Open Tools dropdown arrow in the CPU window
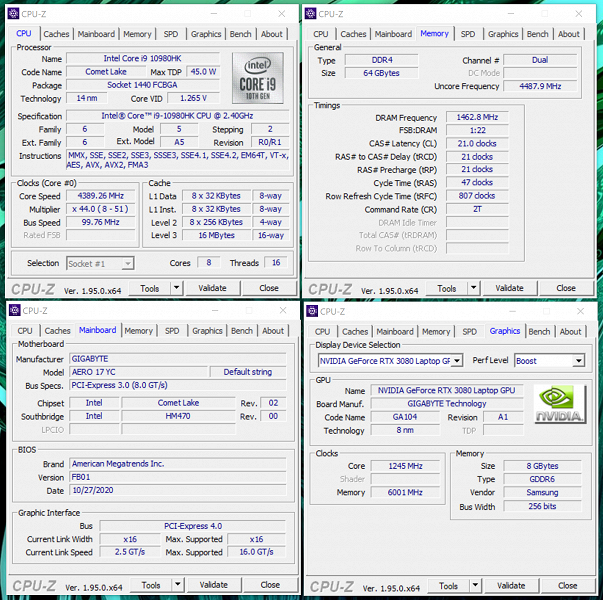This screenshot has width=603, height=600. (176, 288)
